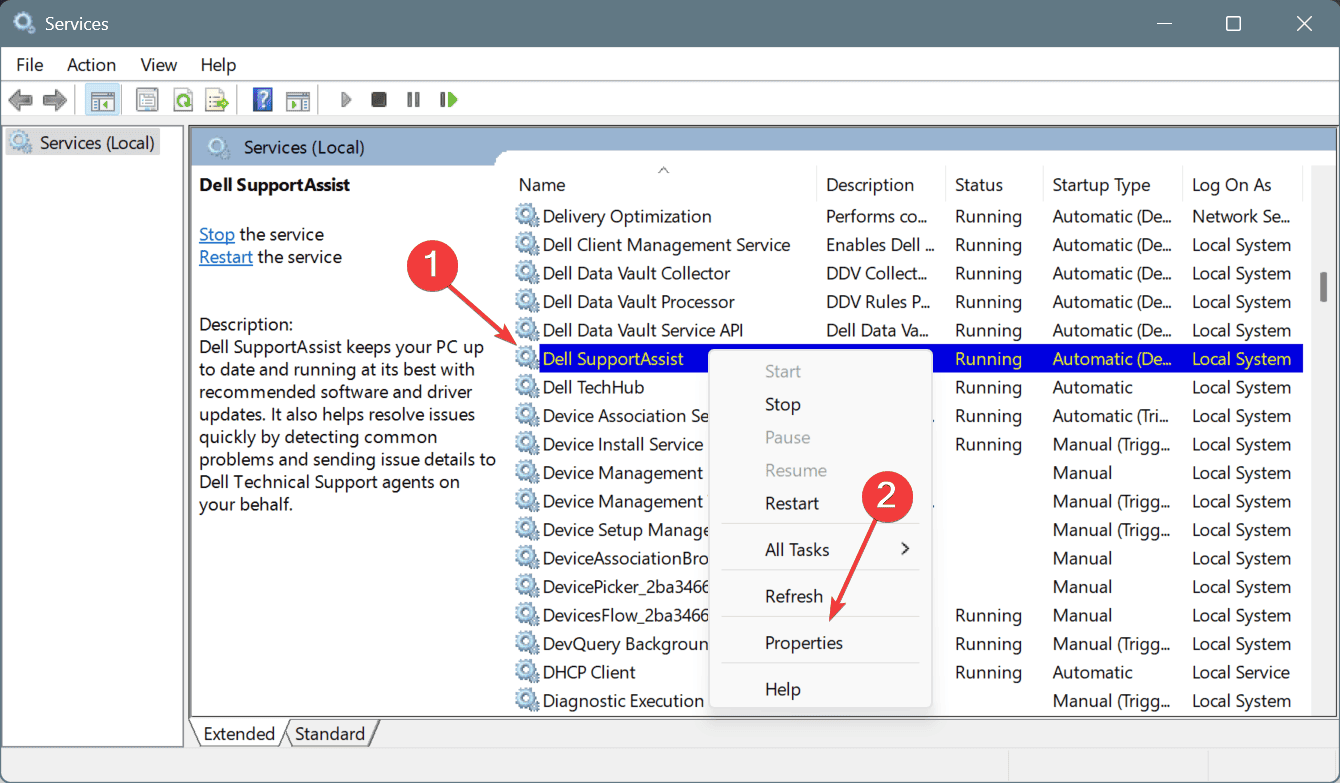
Task: Click the gear icon beside Diagnostic Execution
Action: tap(526, 700)
